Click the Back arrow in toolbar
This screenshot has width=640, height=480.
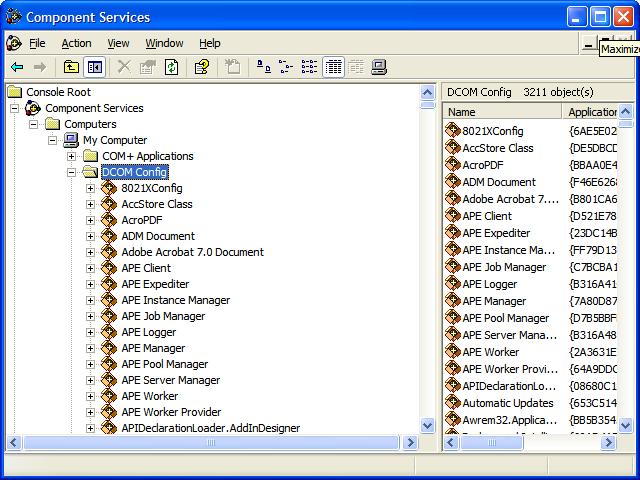tap(17, 67)
